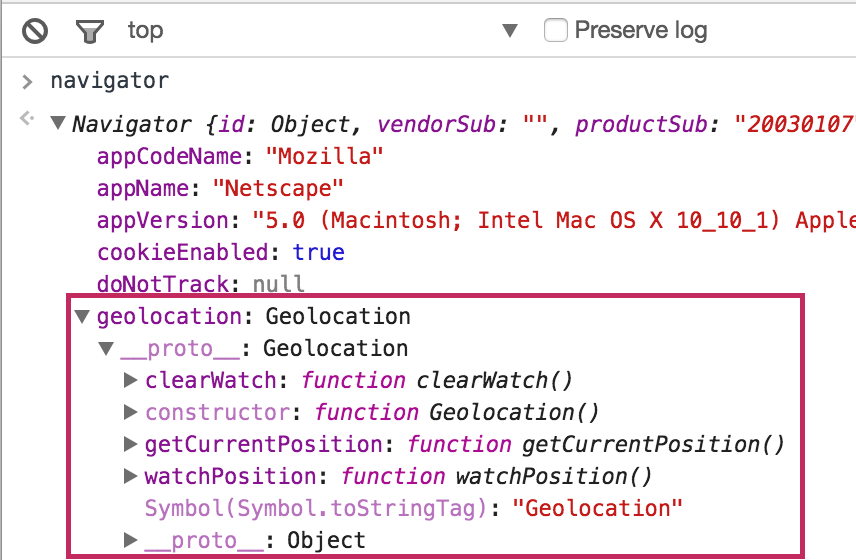Click the Preserve log label text
This screenshot has width=856, height=560.
[640, 31]
